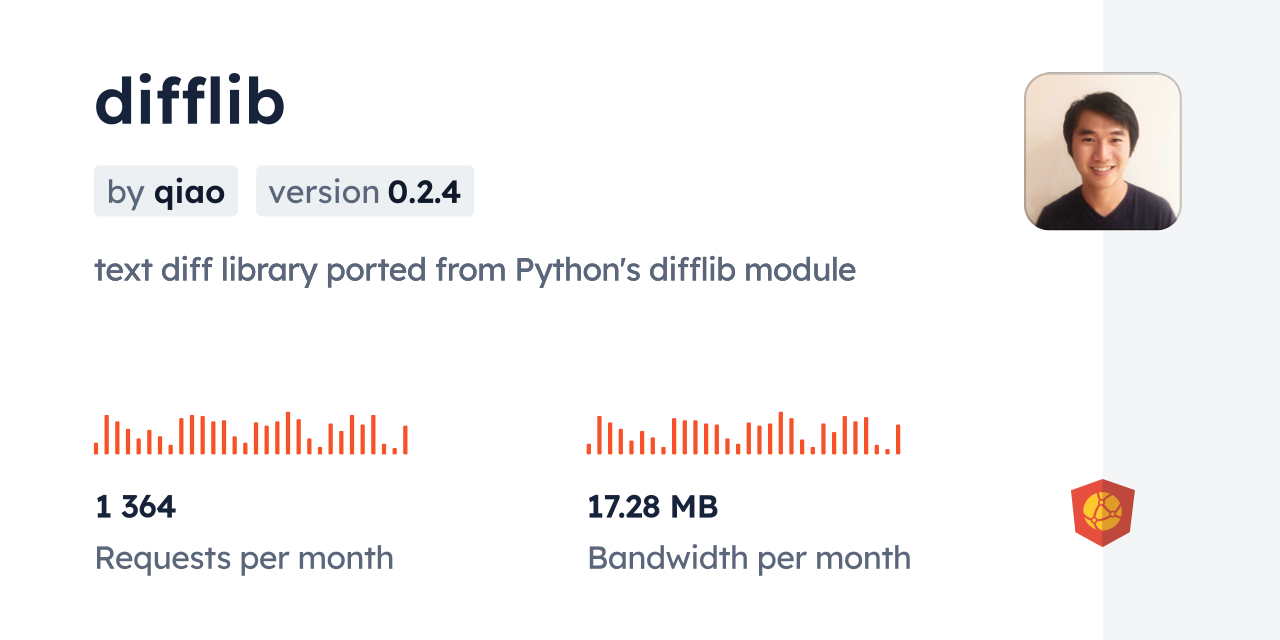The height and width of the screenshot is (640, 1280).
Task: Open the author's avatar photo
Action: click(1102, 151)
